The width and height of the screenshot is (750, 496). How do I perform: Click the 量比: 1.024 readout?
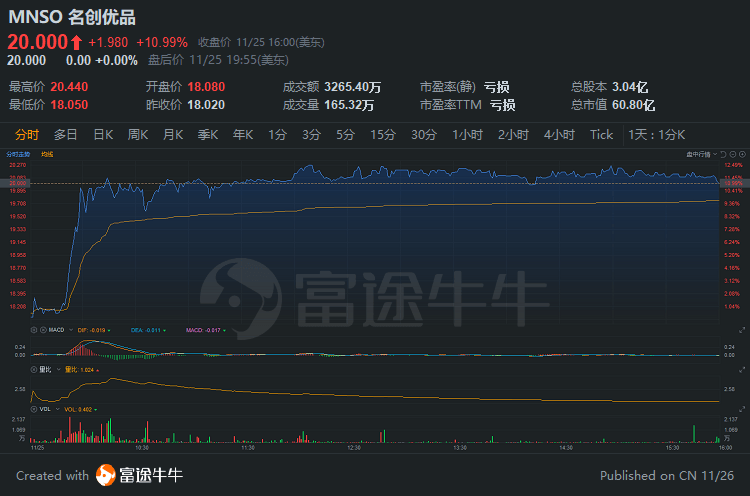coord(79,370)
